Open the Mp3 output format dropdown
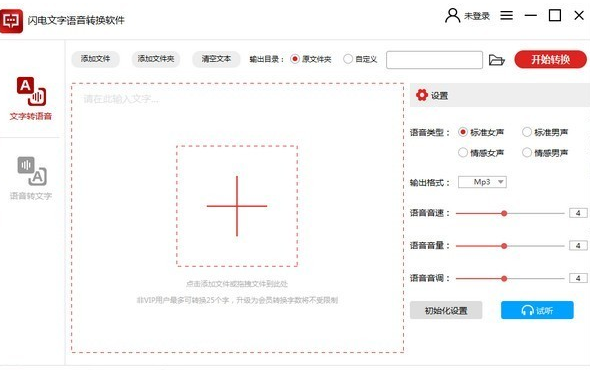Screen dimensions: 590x370 click(x=482, y=182)
